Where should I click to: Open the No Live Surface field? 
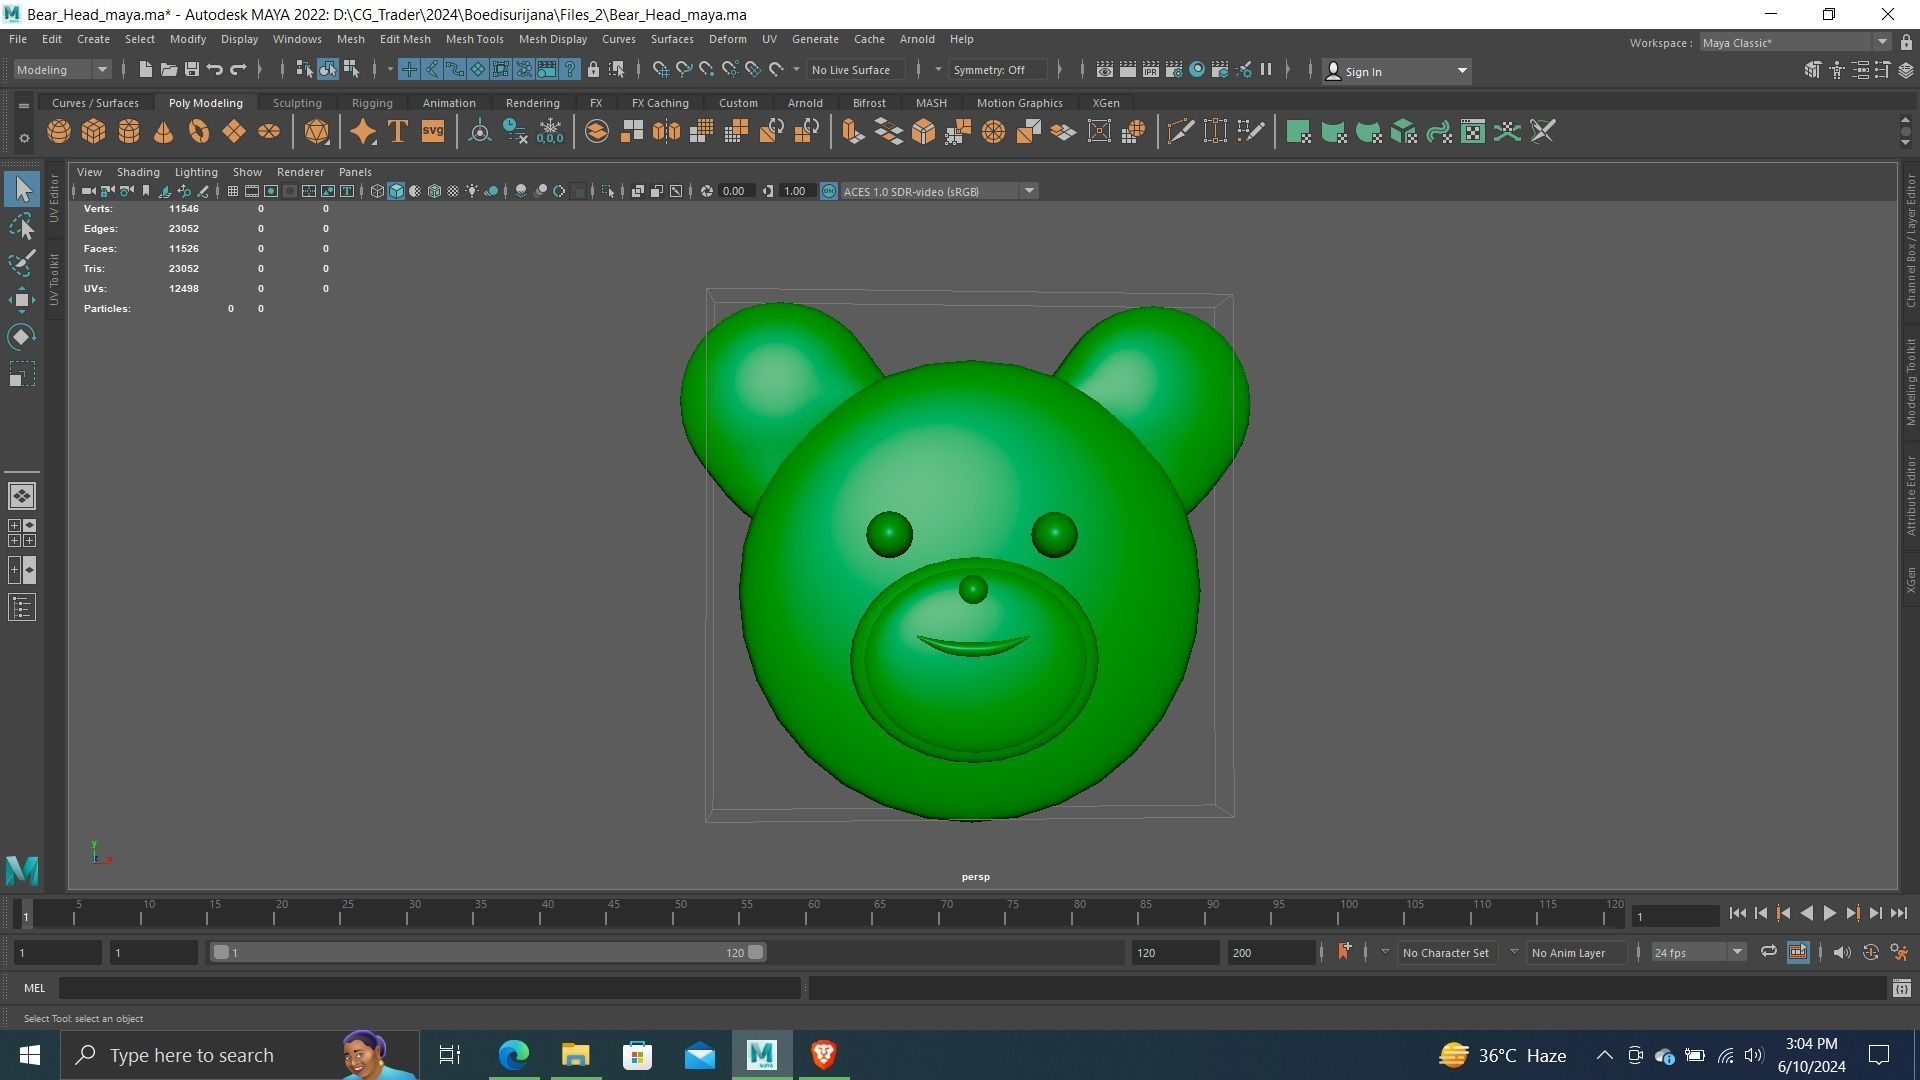(856, 70)
